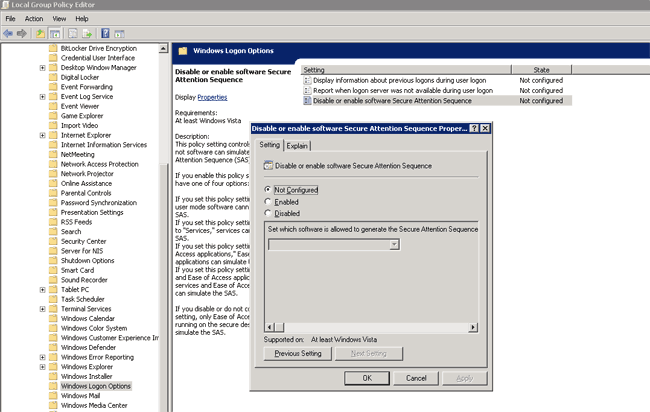Viewport: 650px width, 412px height.
Task: Click the Forward arrow toolbar icon
Action: (x=22, y=33)
